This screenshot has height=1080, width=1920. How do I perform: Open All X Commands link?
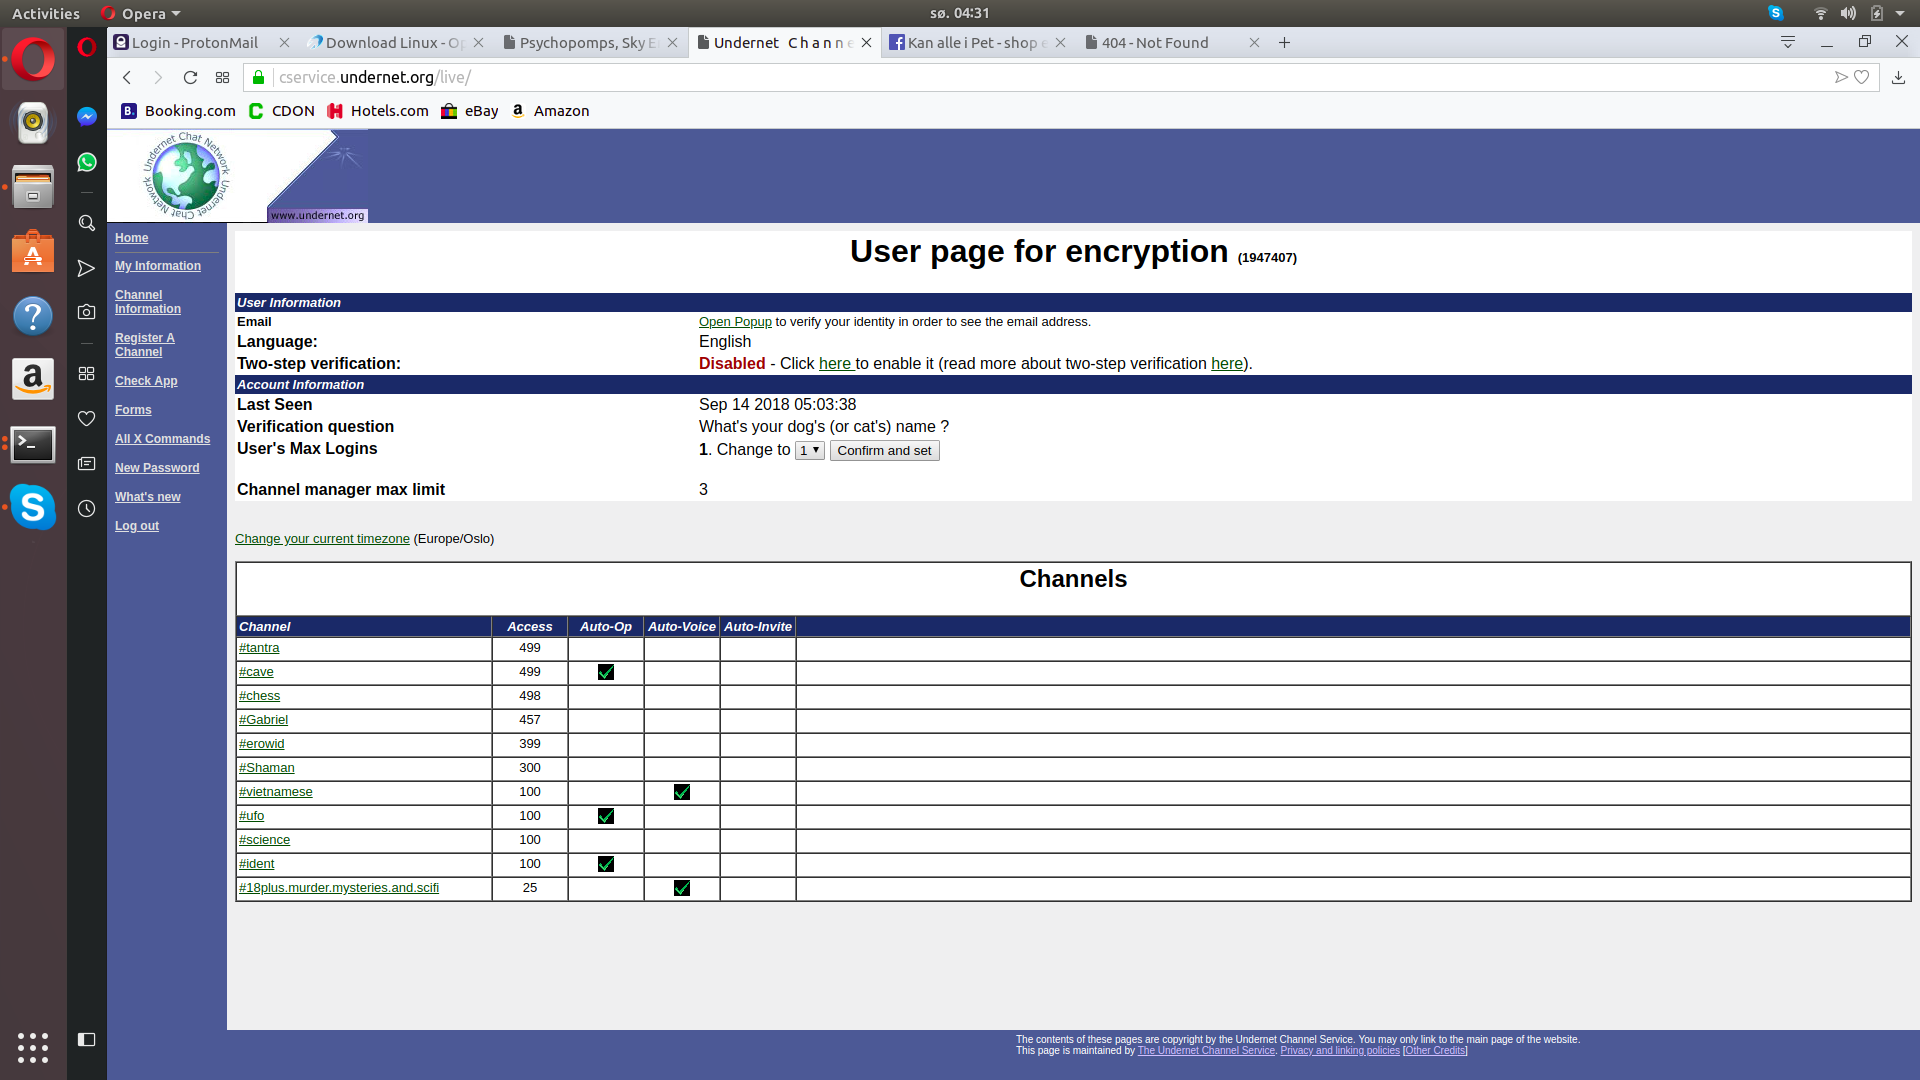[x=162, y=439]
